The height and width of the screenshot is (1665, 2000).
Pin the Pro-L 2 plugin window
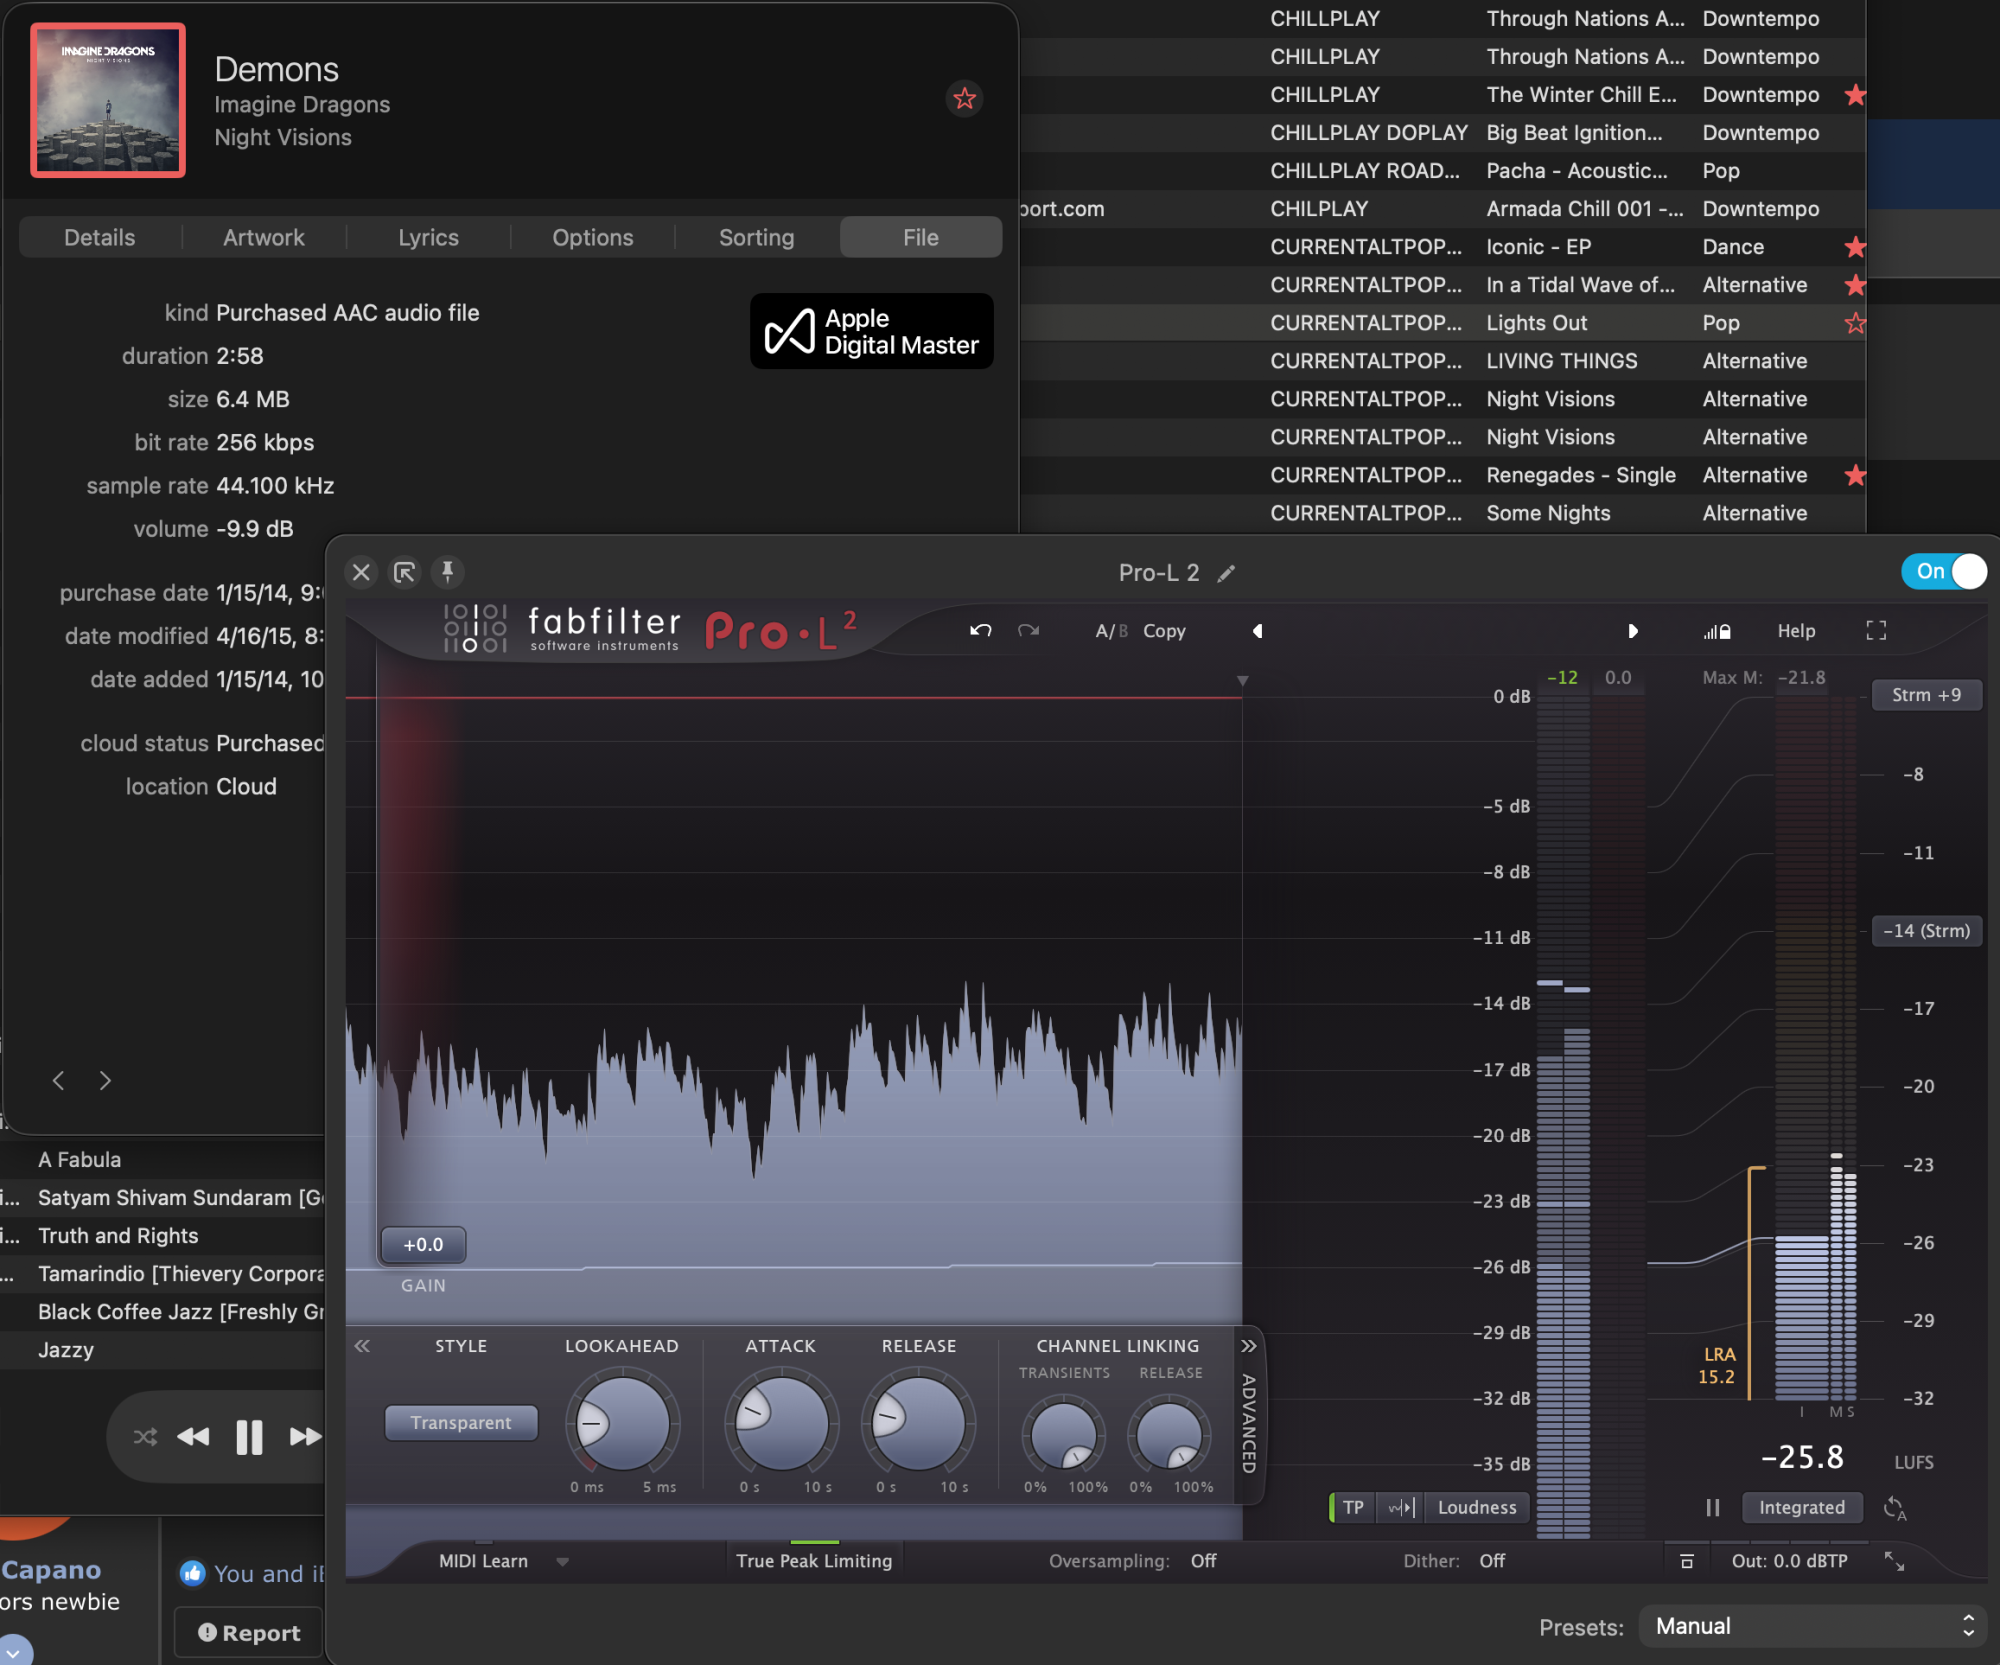(x=447, y=572)
